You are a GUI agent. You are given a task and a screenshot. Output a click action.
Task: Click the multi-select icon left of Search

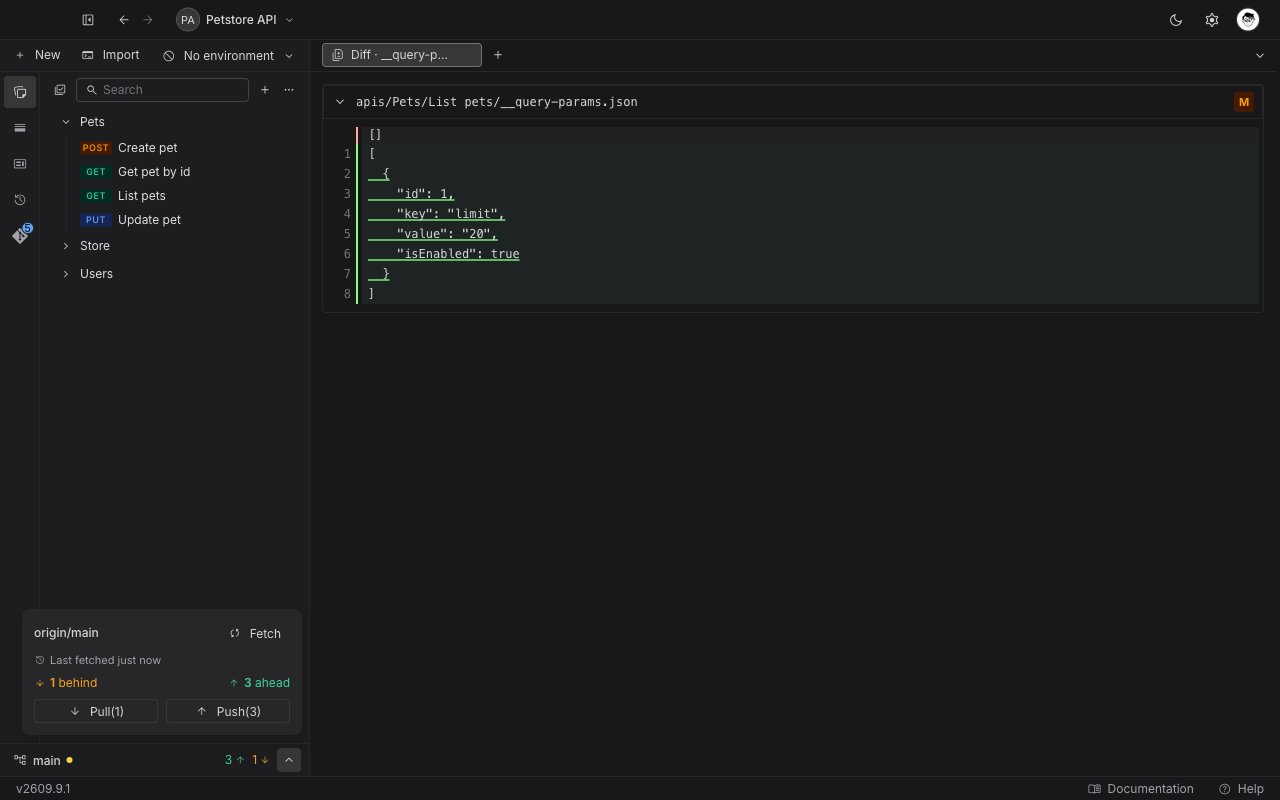60,90
